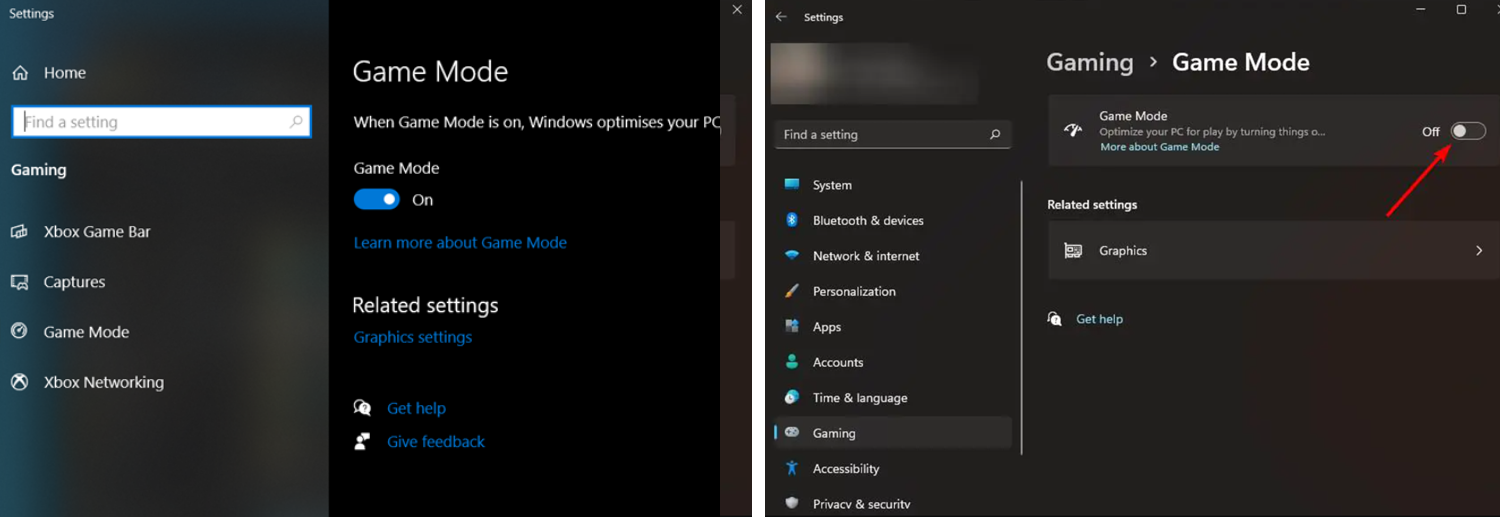Click the Captures icon in left sidebar

(x=19, y=282)
